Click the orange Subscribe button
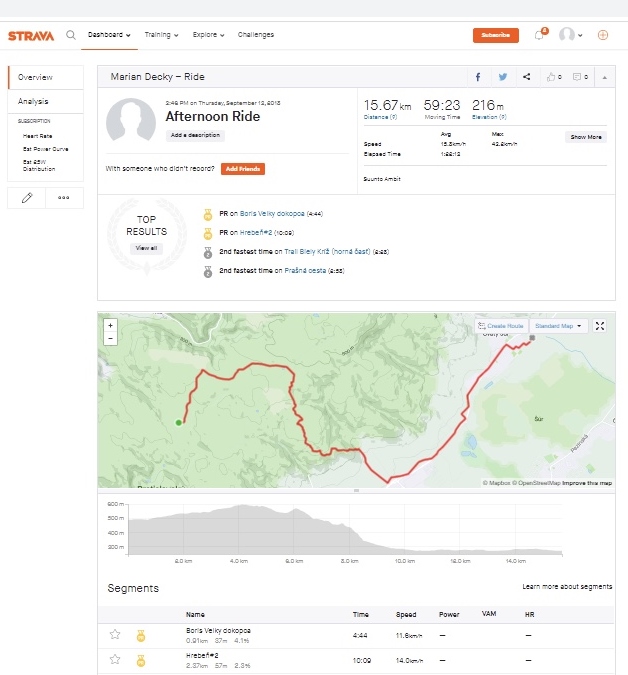 click(x=495, y=35)
